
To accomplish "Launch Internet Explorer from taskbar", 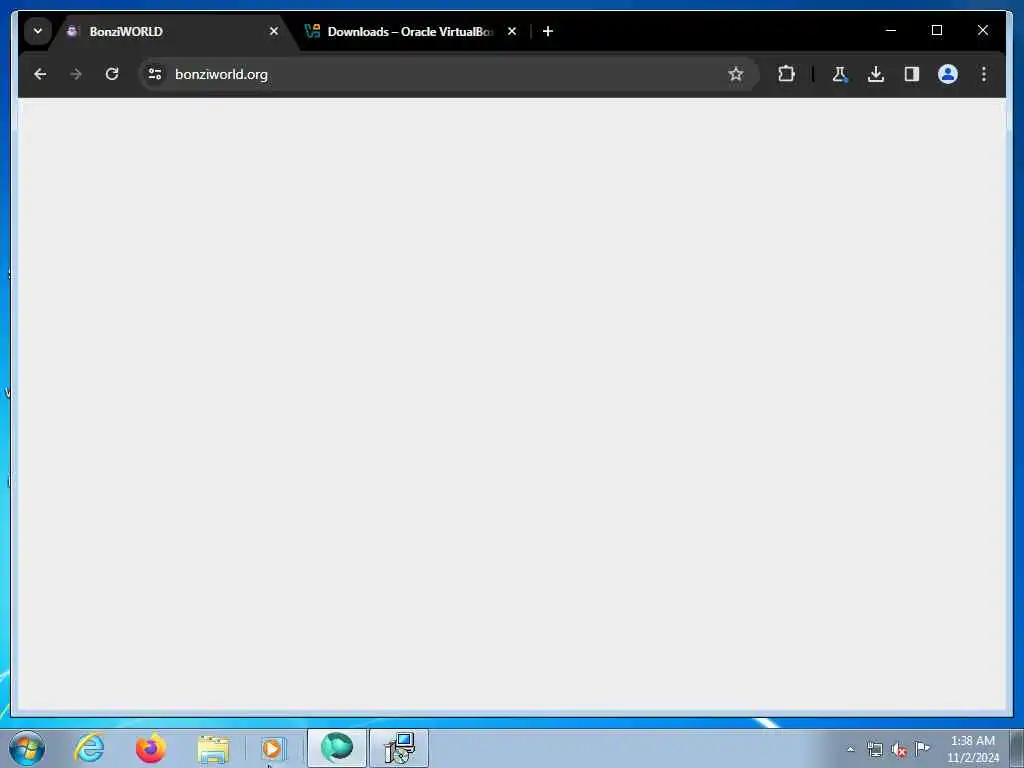I will click(x=89, y=748).
